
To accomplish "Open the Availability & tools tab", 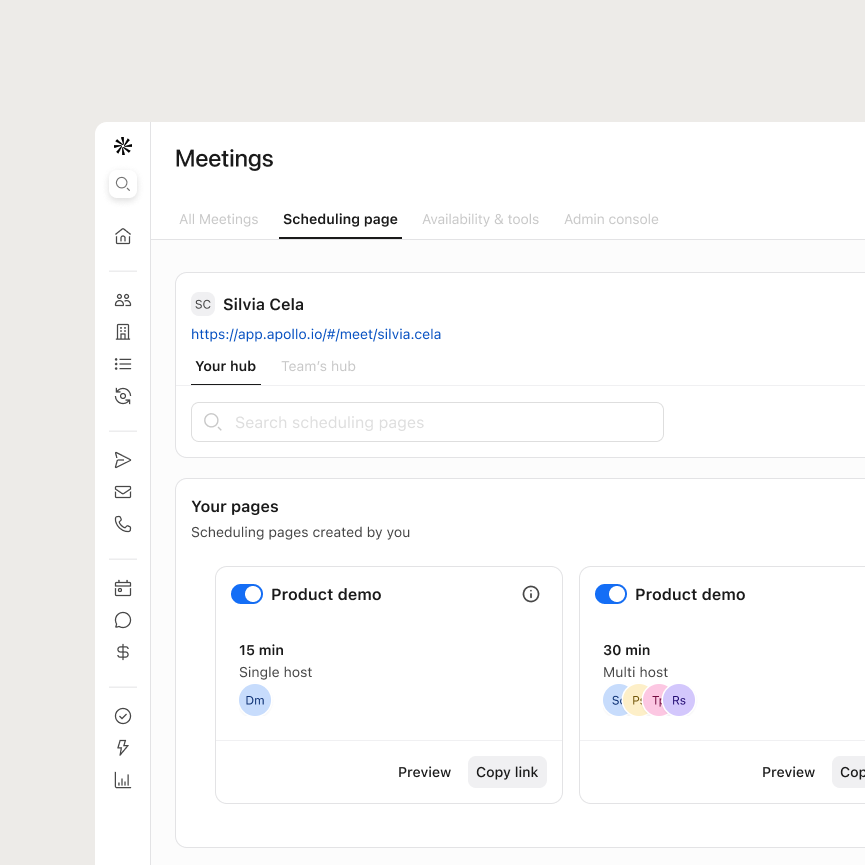I will click(480, 219).
